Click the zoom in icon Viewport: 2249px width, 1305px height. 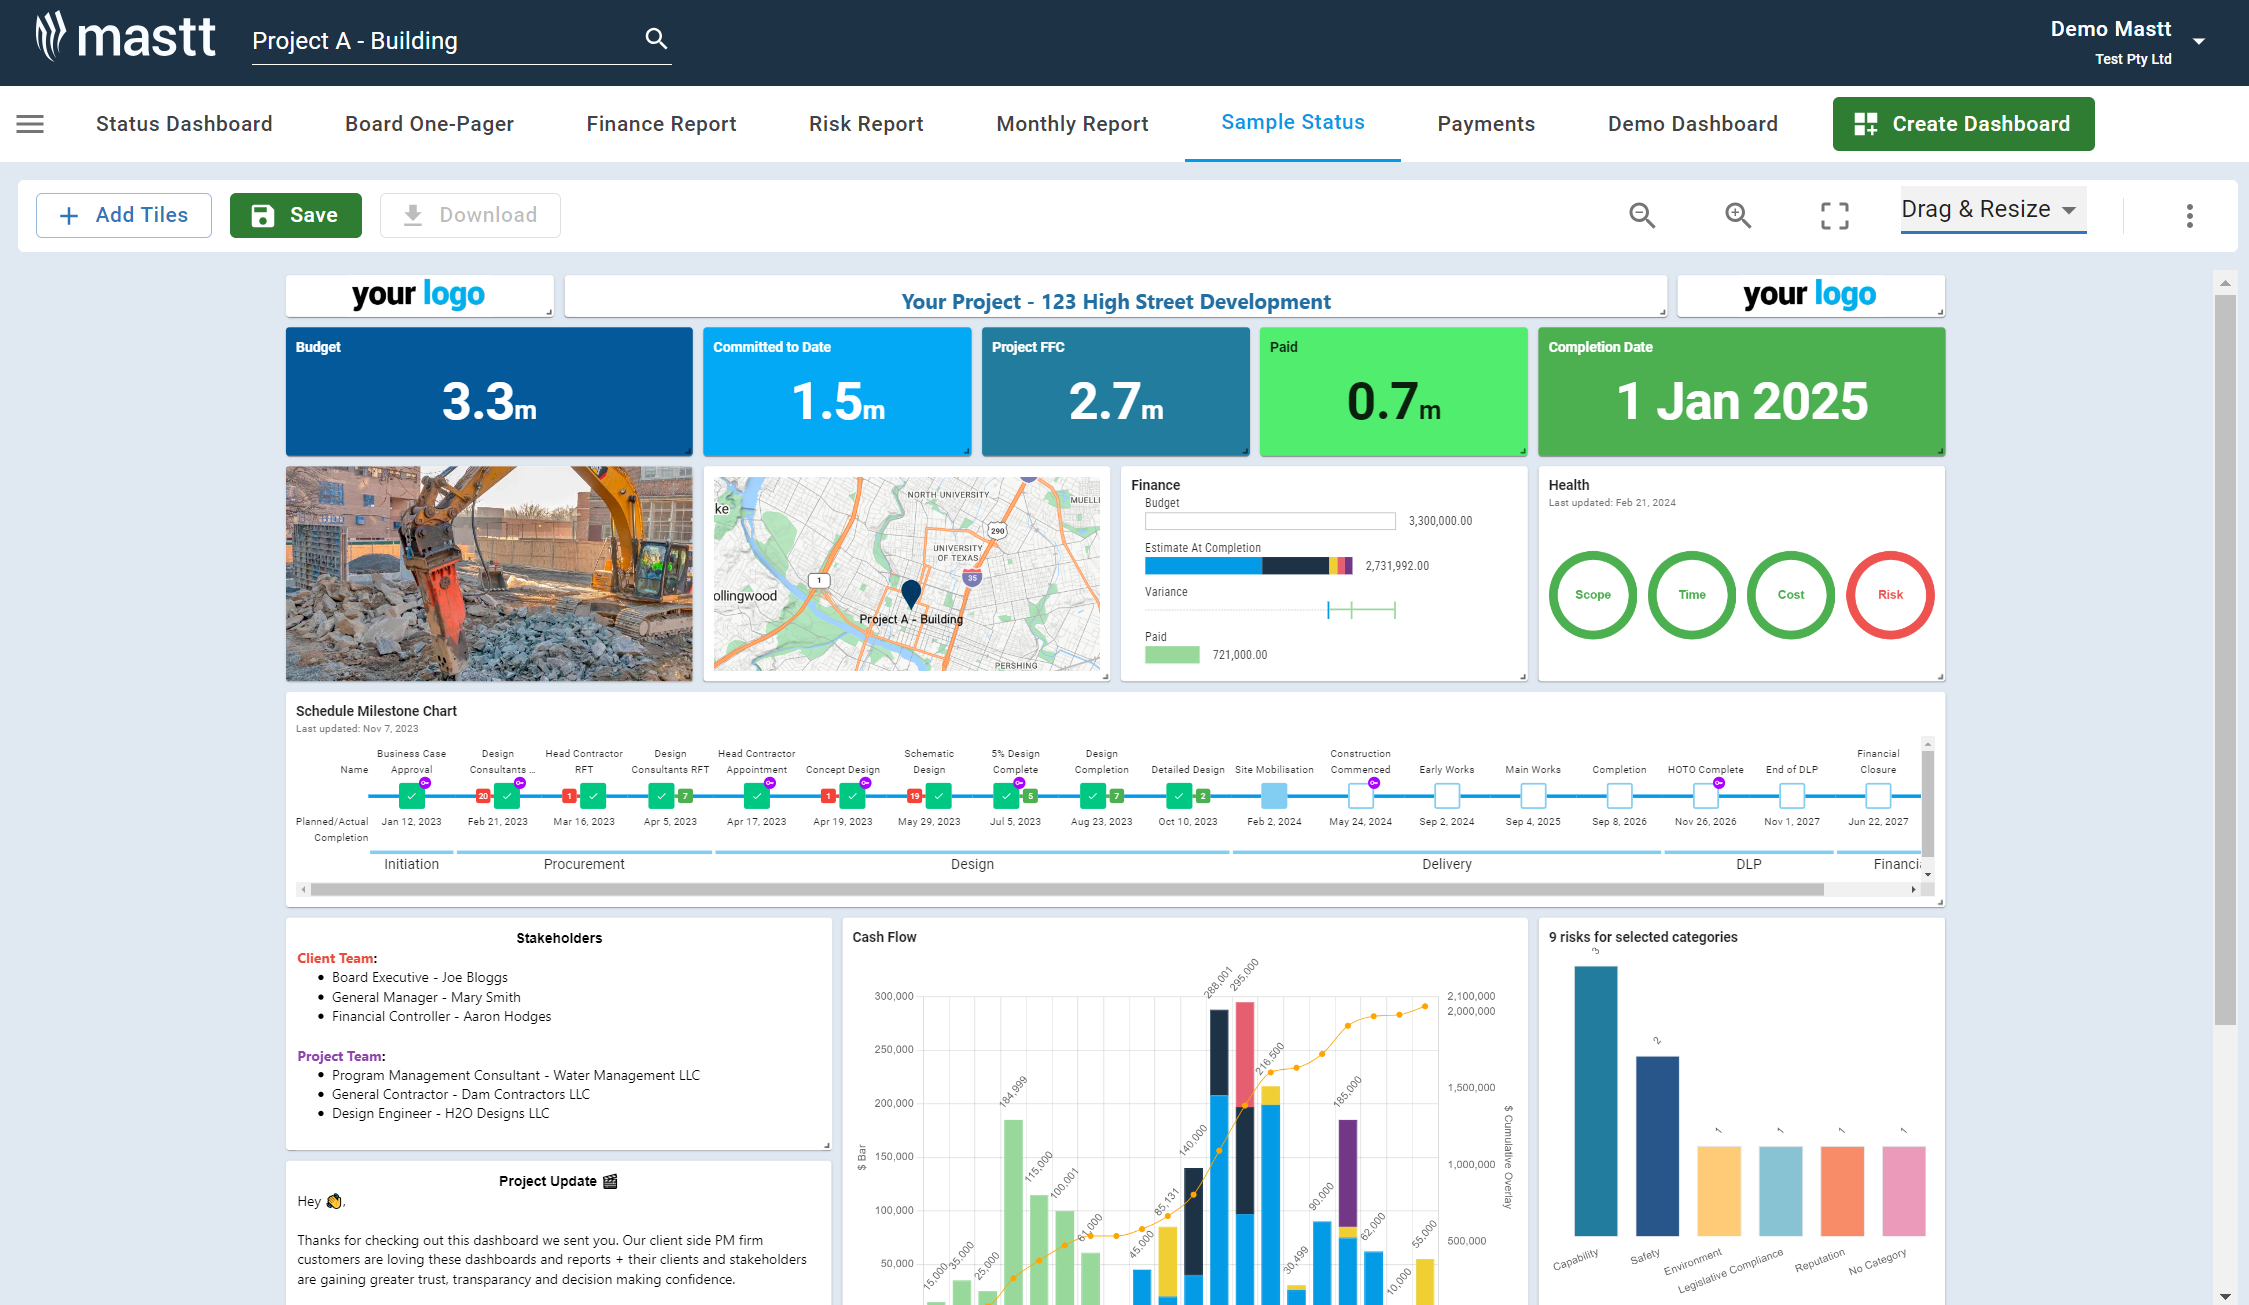1737,215
